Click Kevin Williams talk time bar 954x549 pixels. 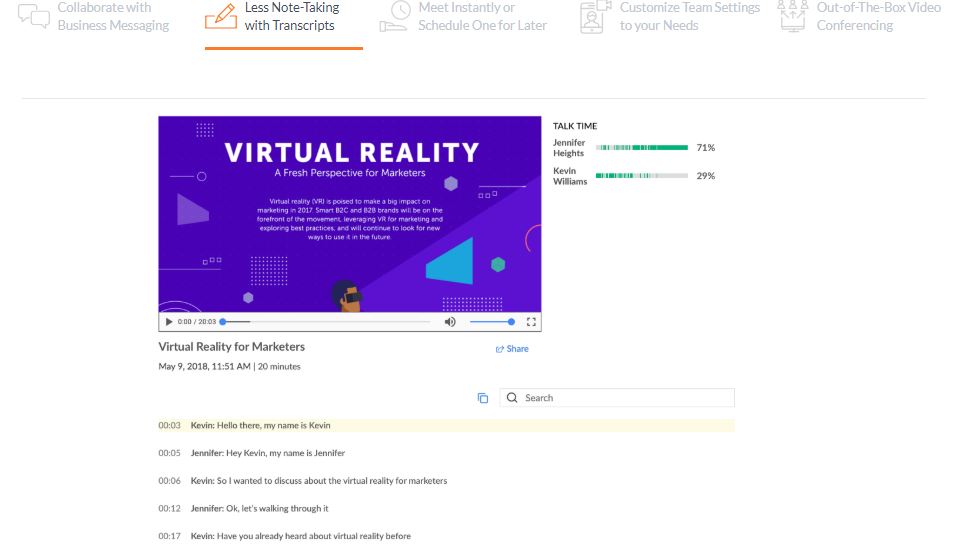pyautogui.click(x=641, y=175)
